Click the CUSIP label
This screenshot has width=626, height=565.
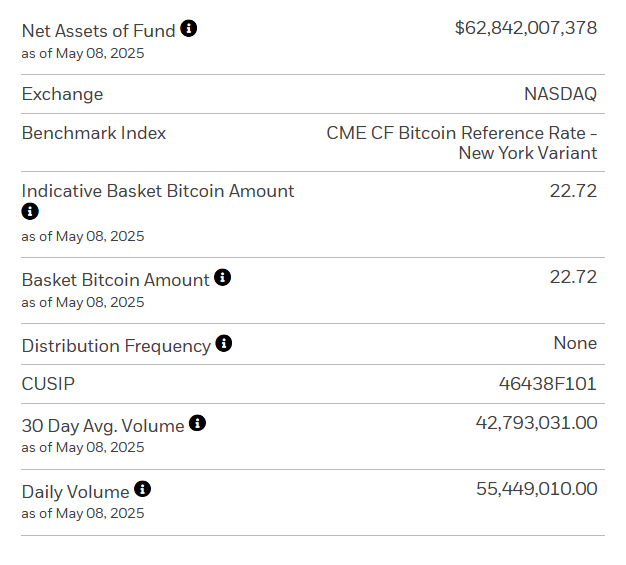[x=48, y=384]
